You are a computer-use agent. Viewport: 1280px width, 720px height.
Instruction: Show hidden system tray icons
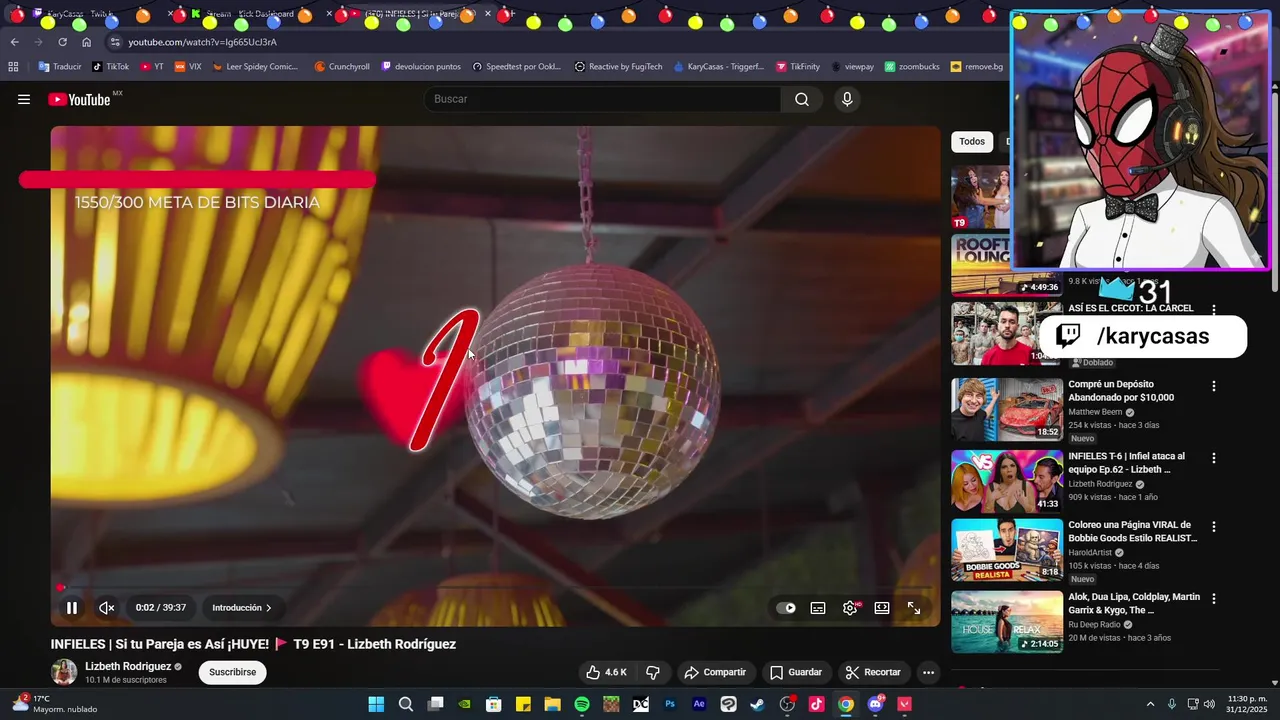[x=1150, y=704]
